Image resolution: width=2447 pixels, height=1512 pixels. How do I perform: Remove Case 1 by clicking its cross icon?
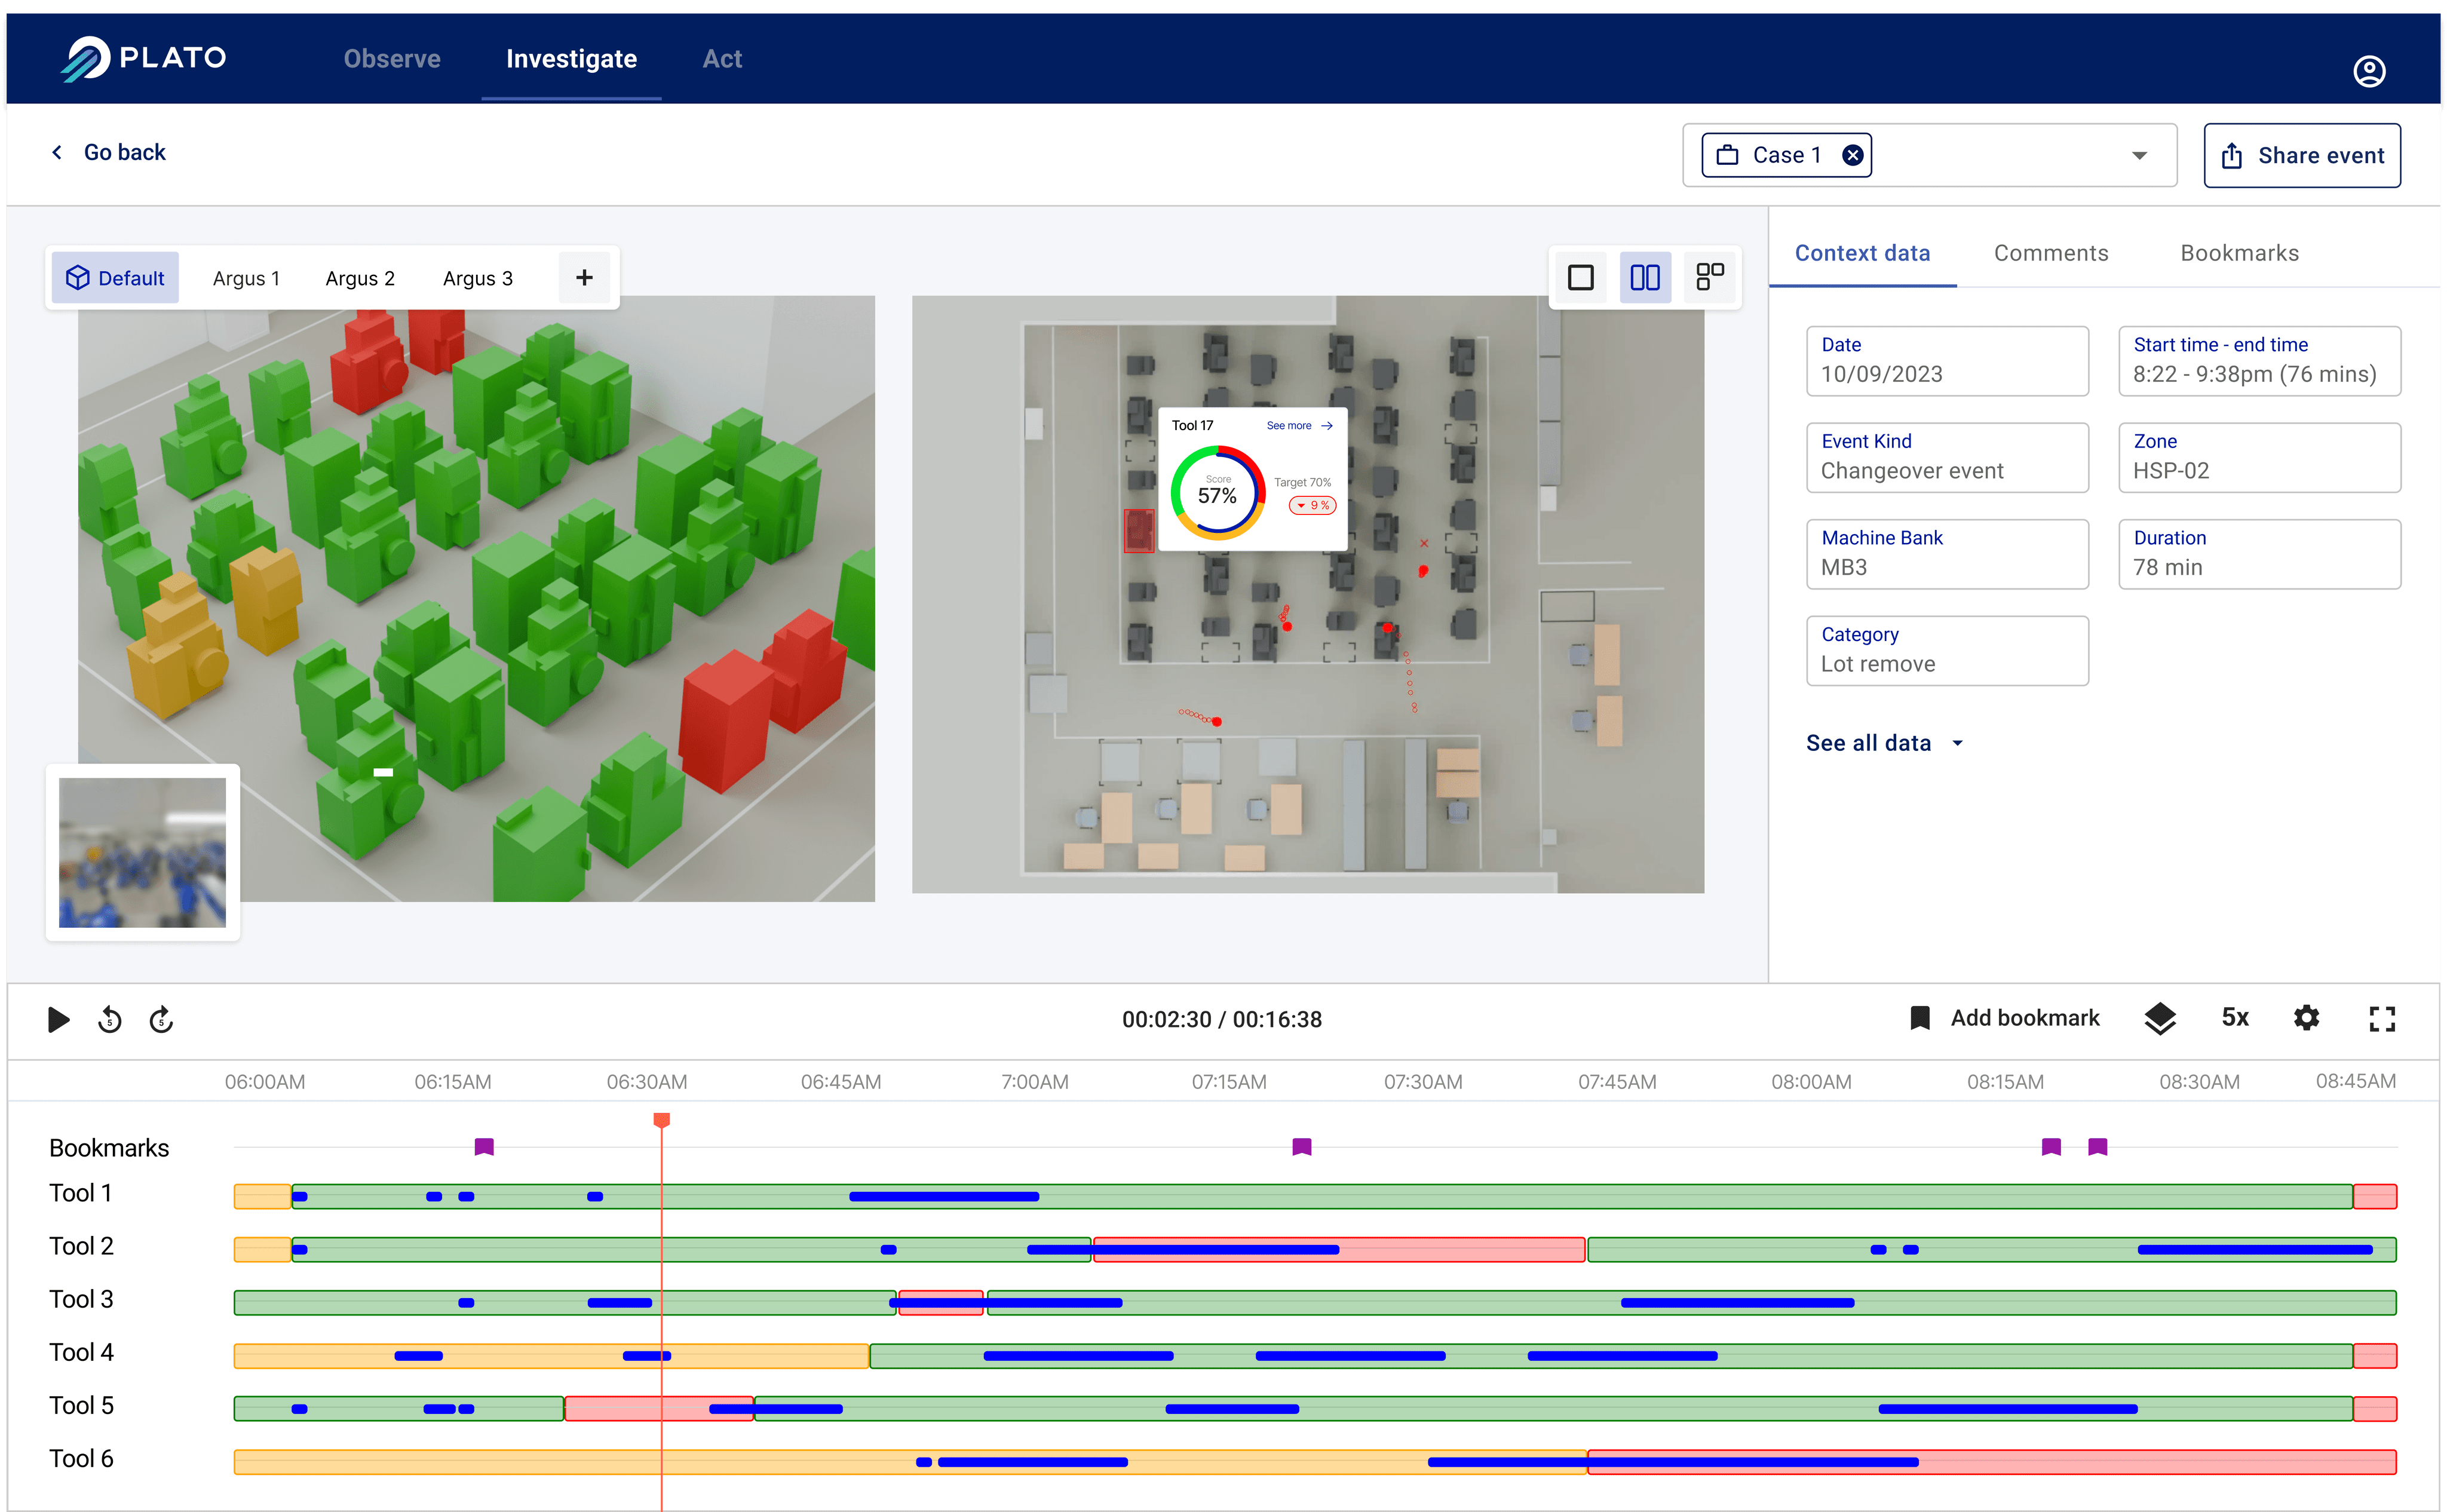[x=1852, y=154]
